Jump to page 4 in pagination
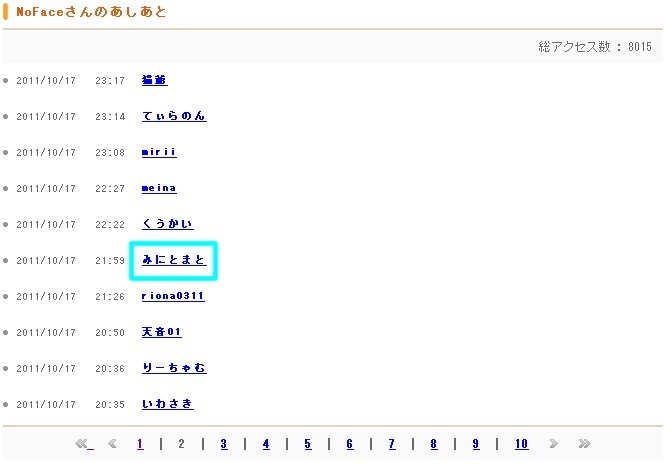This screenshot has height=468, width=672. (x=266, y=444)
